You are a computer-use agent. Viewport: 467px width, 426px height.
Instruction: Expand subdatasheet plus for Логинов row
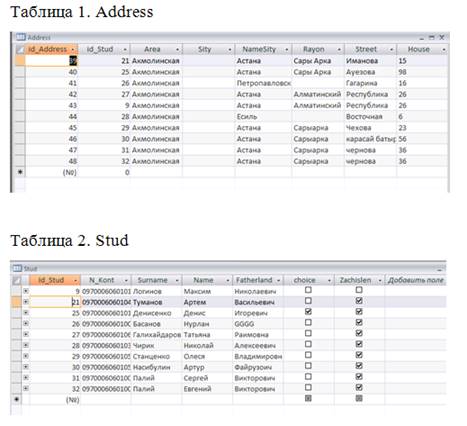26,291
